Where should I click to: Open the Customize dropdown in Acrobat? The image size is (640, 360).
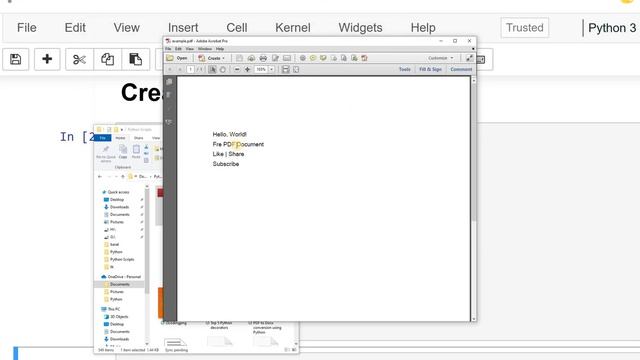pyautogui.click(x=440, y=58)
